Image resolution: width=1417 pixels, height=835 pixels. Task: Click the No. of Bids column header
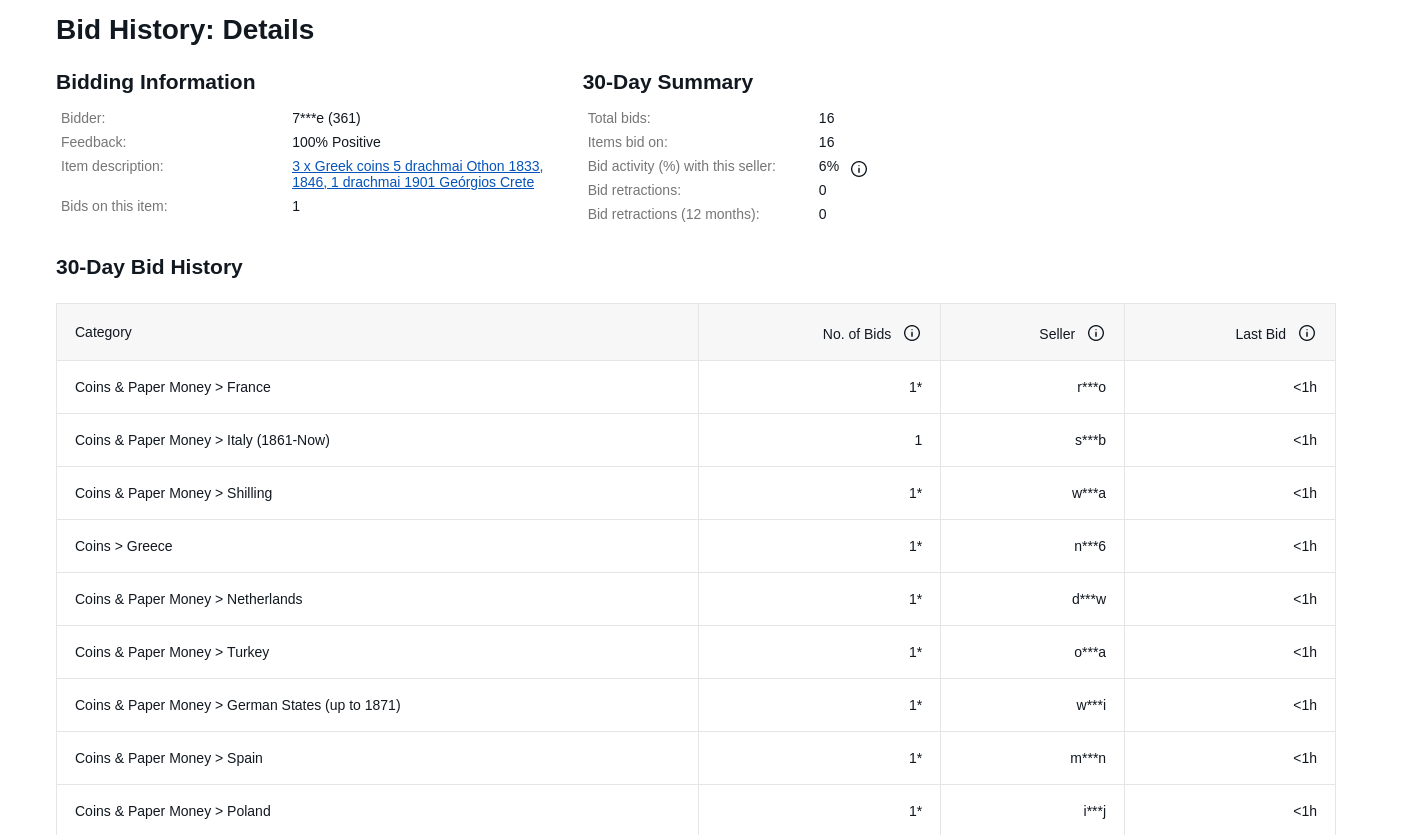click(856, 334)
